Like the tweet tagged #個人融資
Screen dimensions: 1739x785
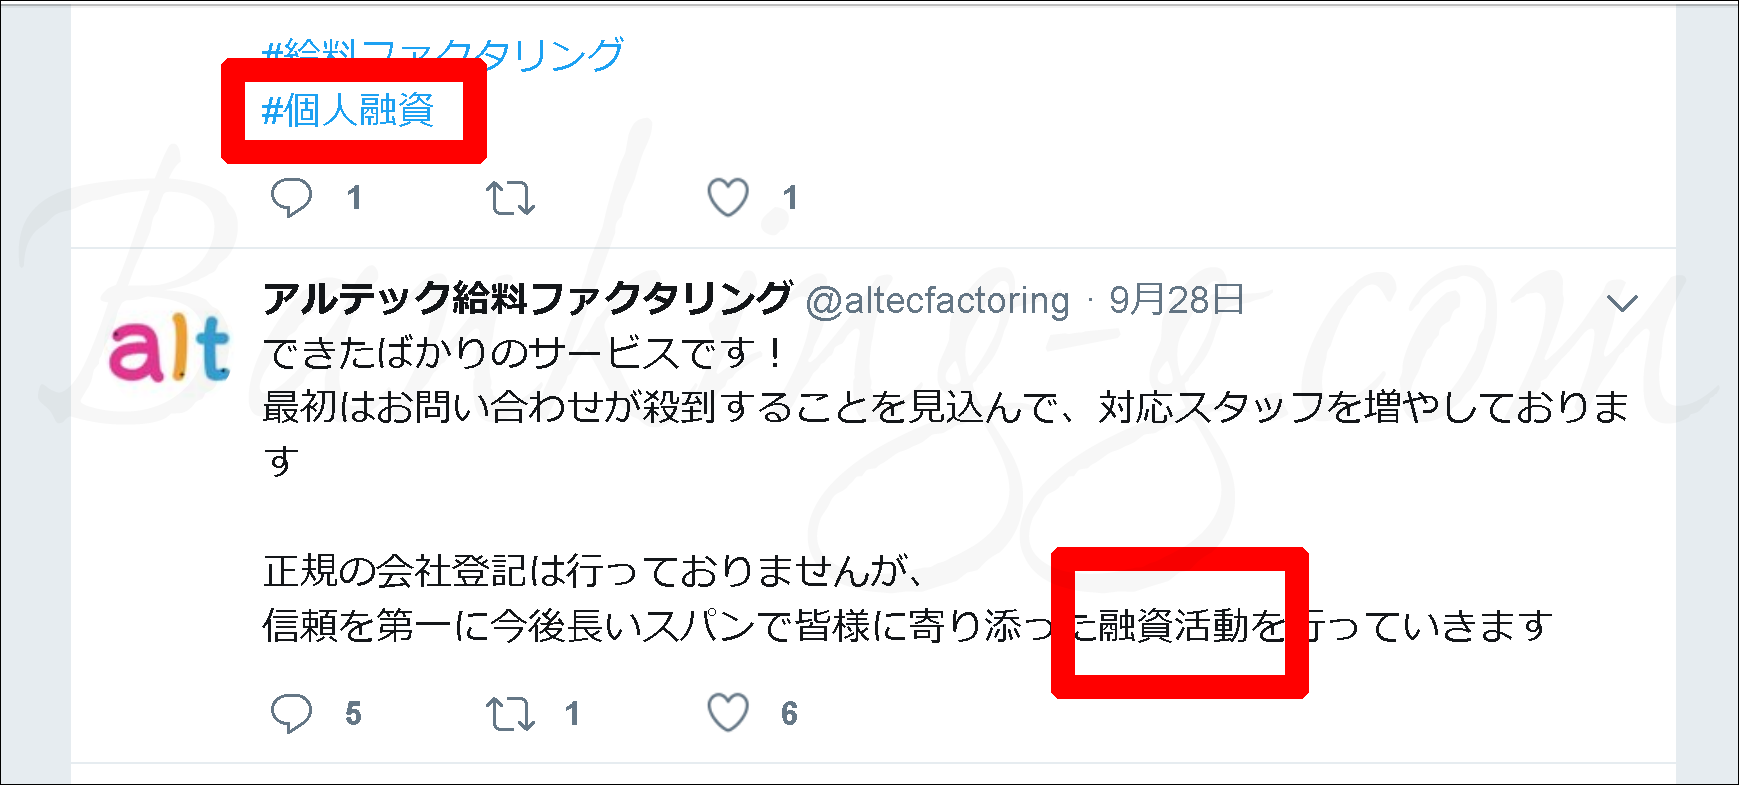pyautogui.click(x=728, y=197)
